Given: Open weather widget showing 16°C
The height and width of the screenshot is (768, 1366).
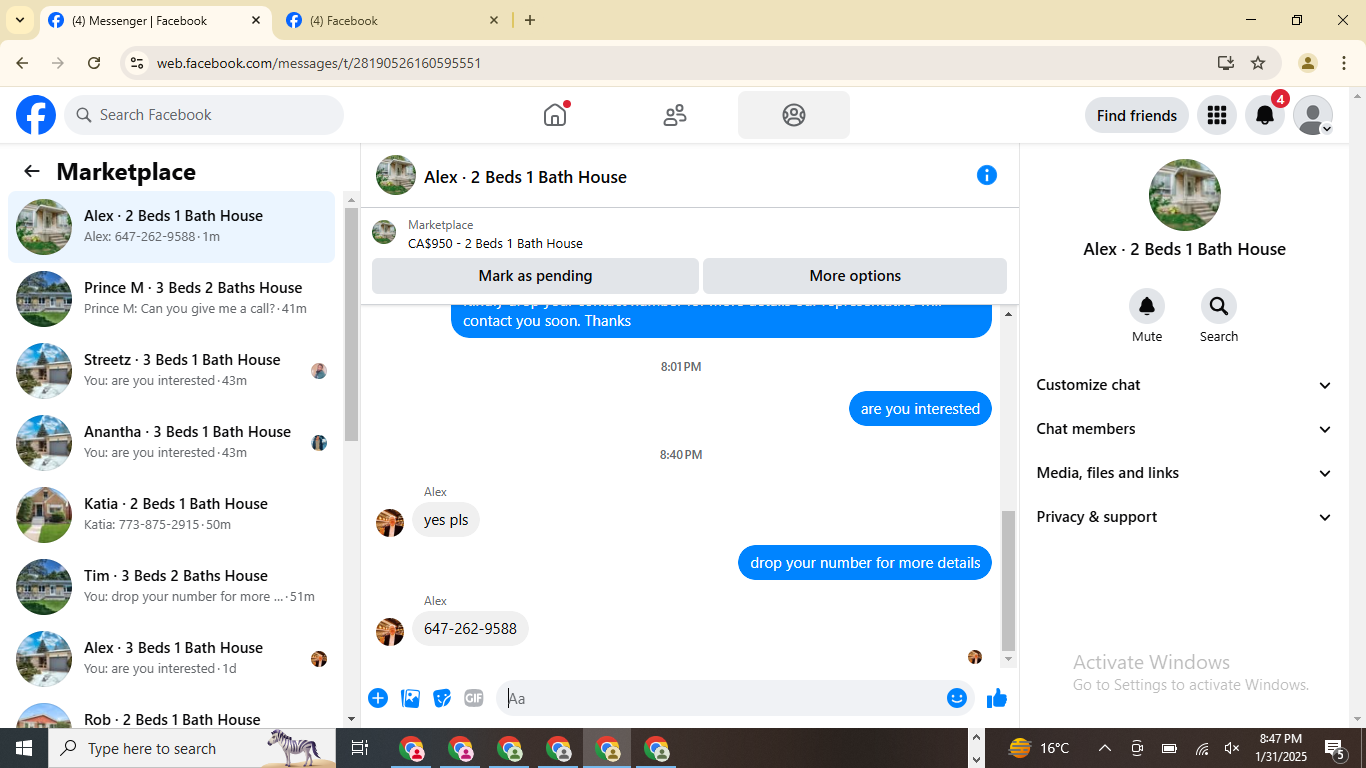Looking at the screenshot, I should pyautogui.click(x=1039, y=748).
